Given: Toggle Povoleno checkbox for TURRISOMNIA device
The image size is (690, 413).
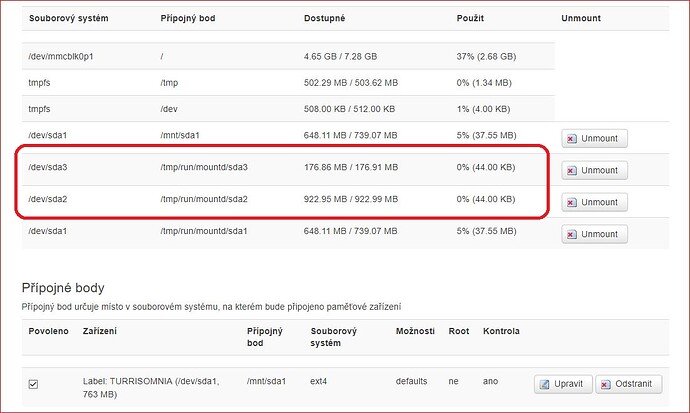Looking at the screenshot, I should [33, 384].
